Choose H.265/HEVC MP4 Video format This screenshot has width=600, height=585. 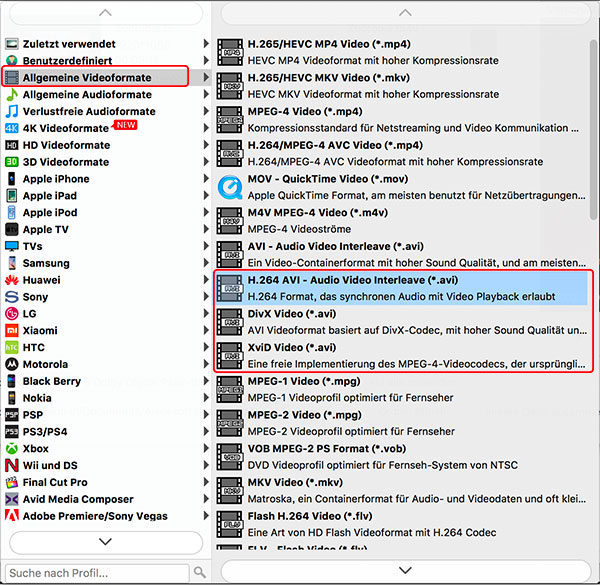click(x=402, y=52)
